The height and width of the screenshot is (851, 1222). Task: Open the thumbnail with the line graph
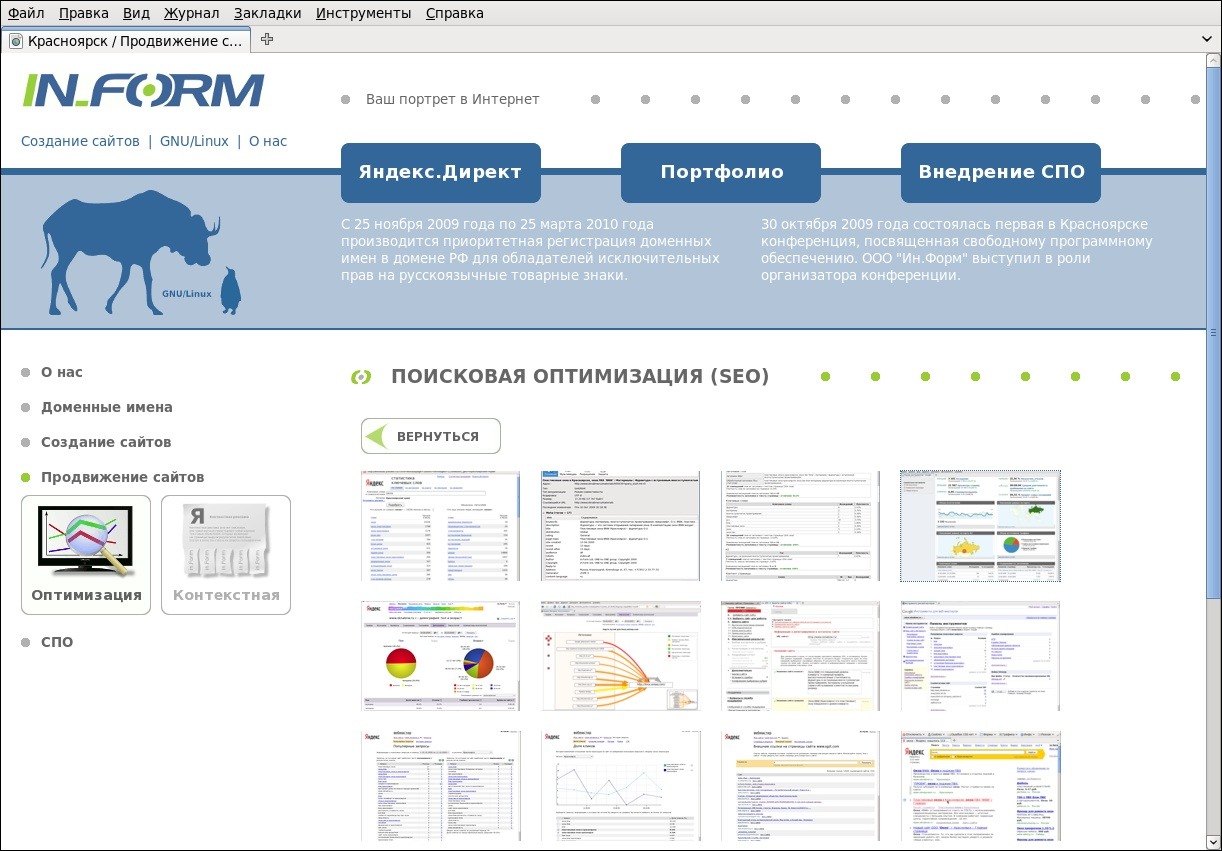(x=620, y=786)
